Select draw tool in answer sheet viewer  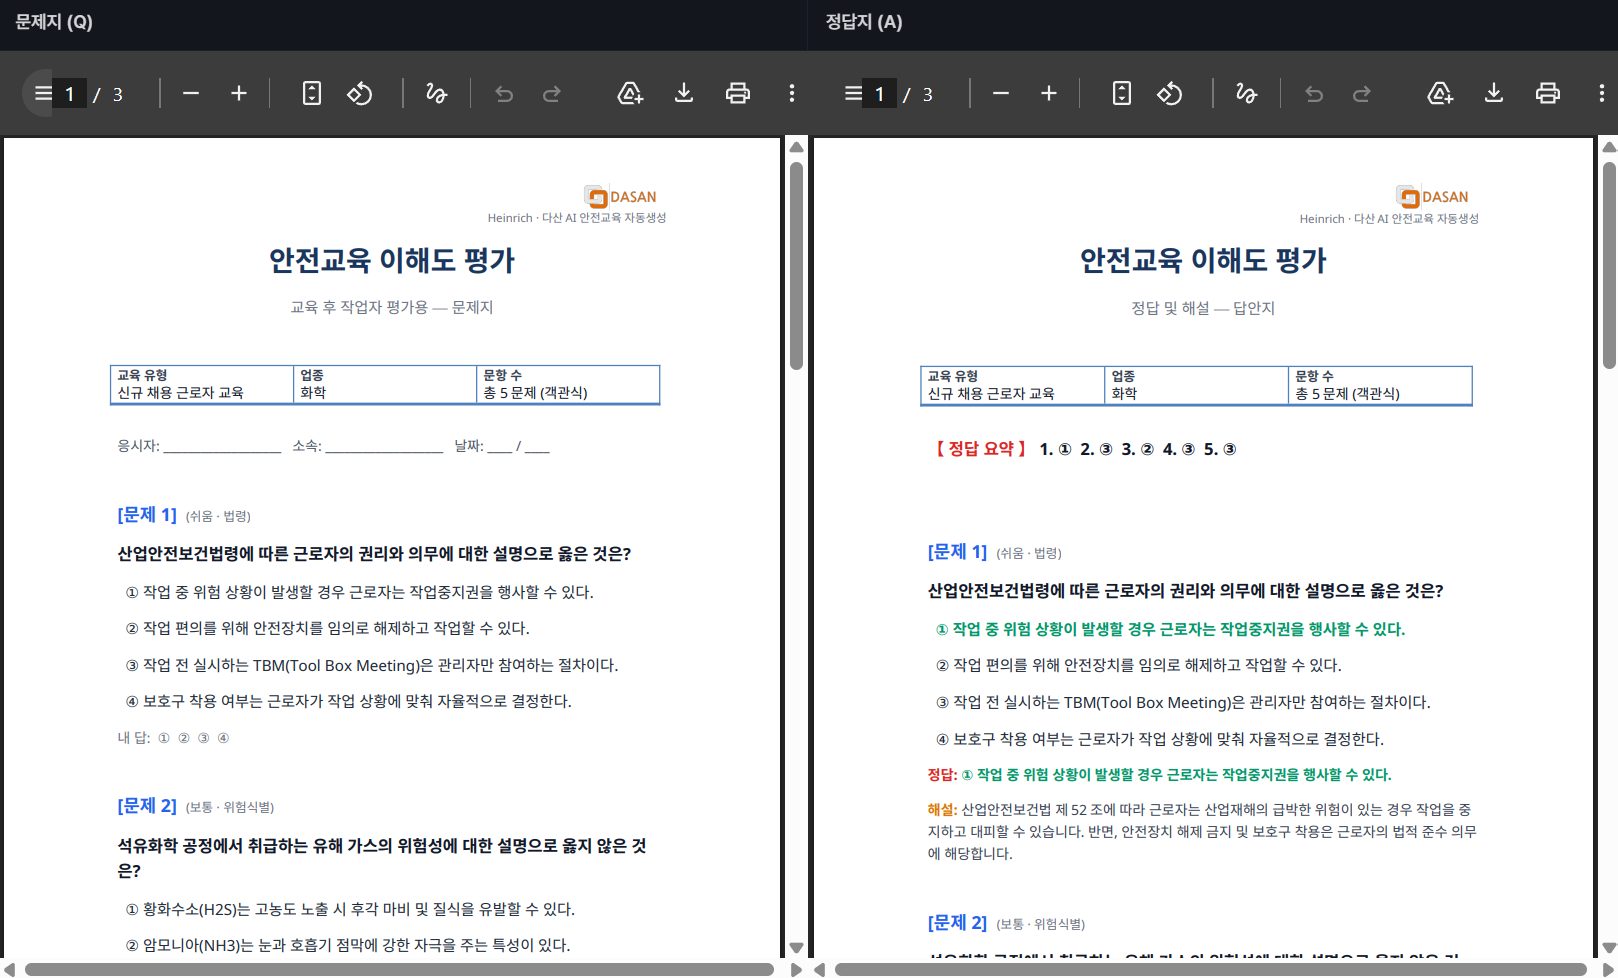pos(1246,94)
